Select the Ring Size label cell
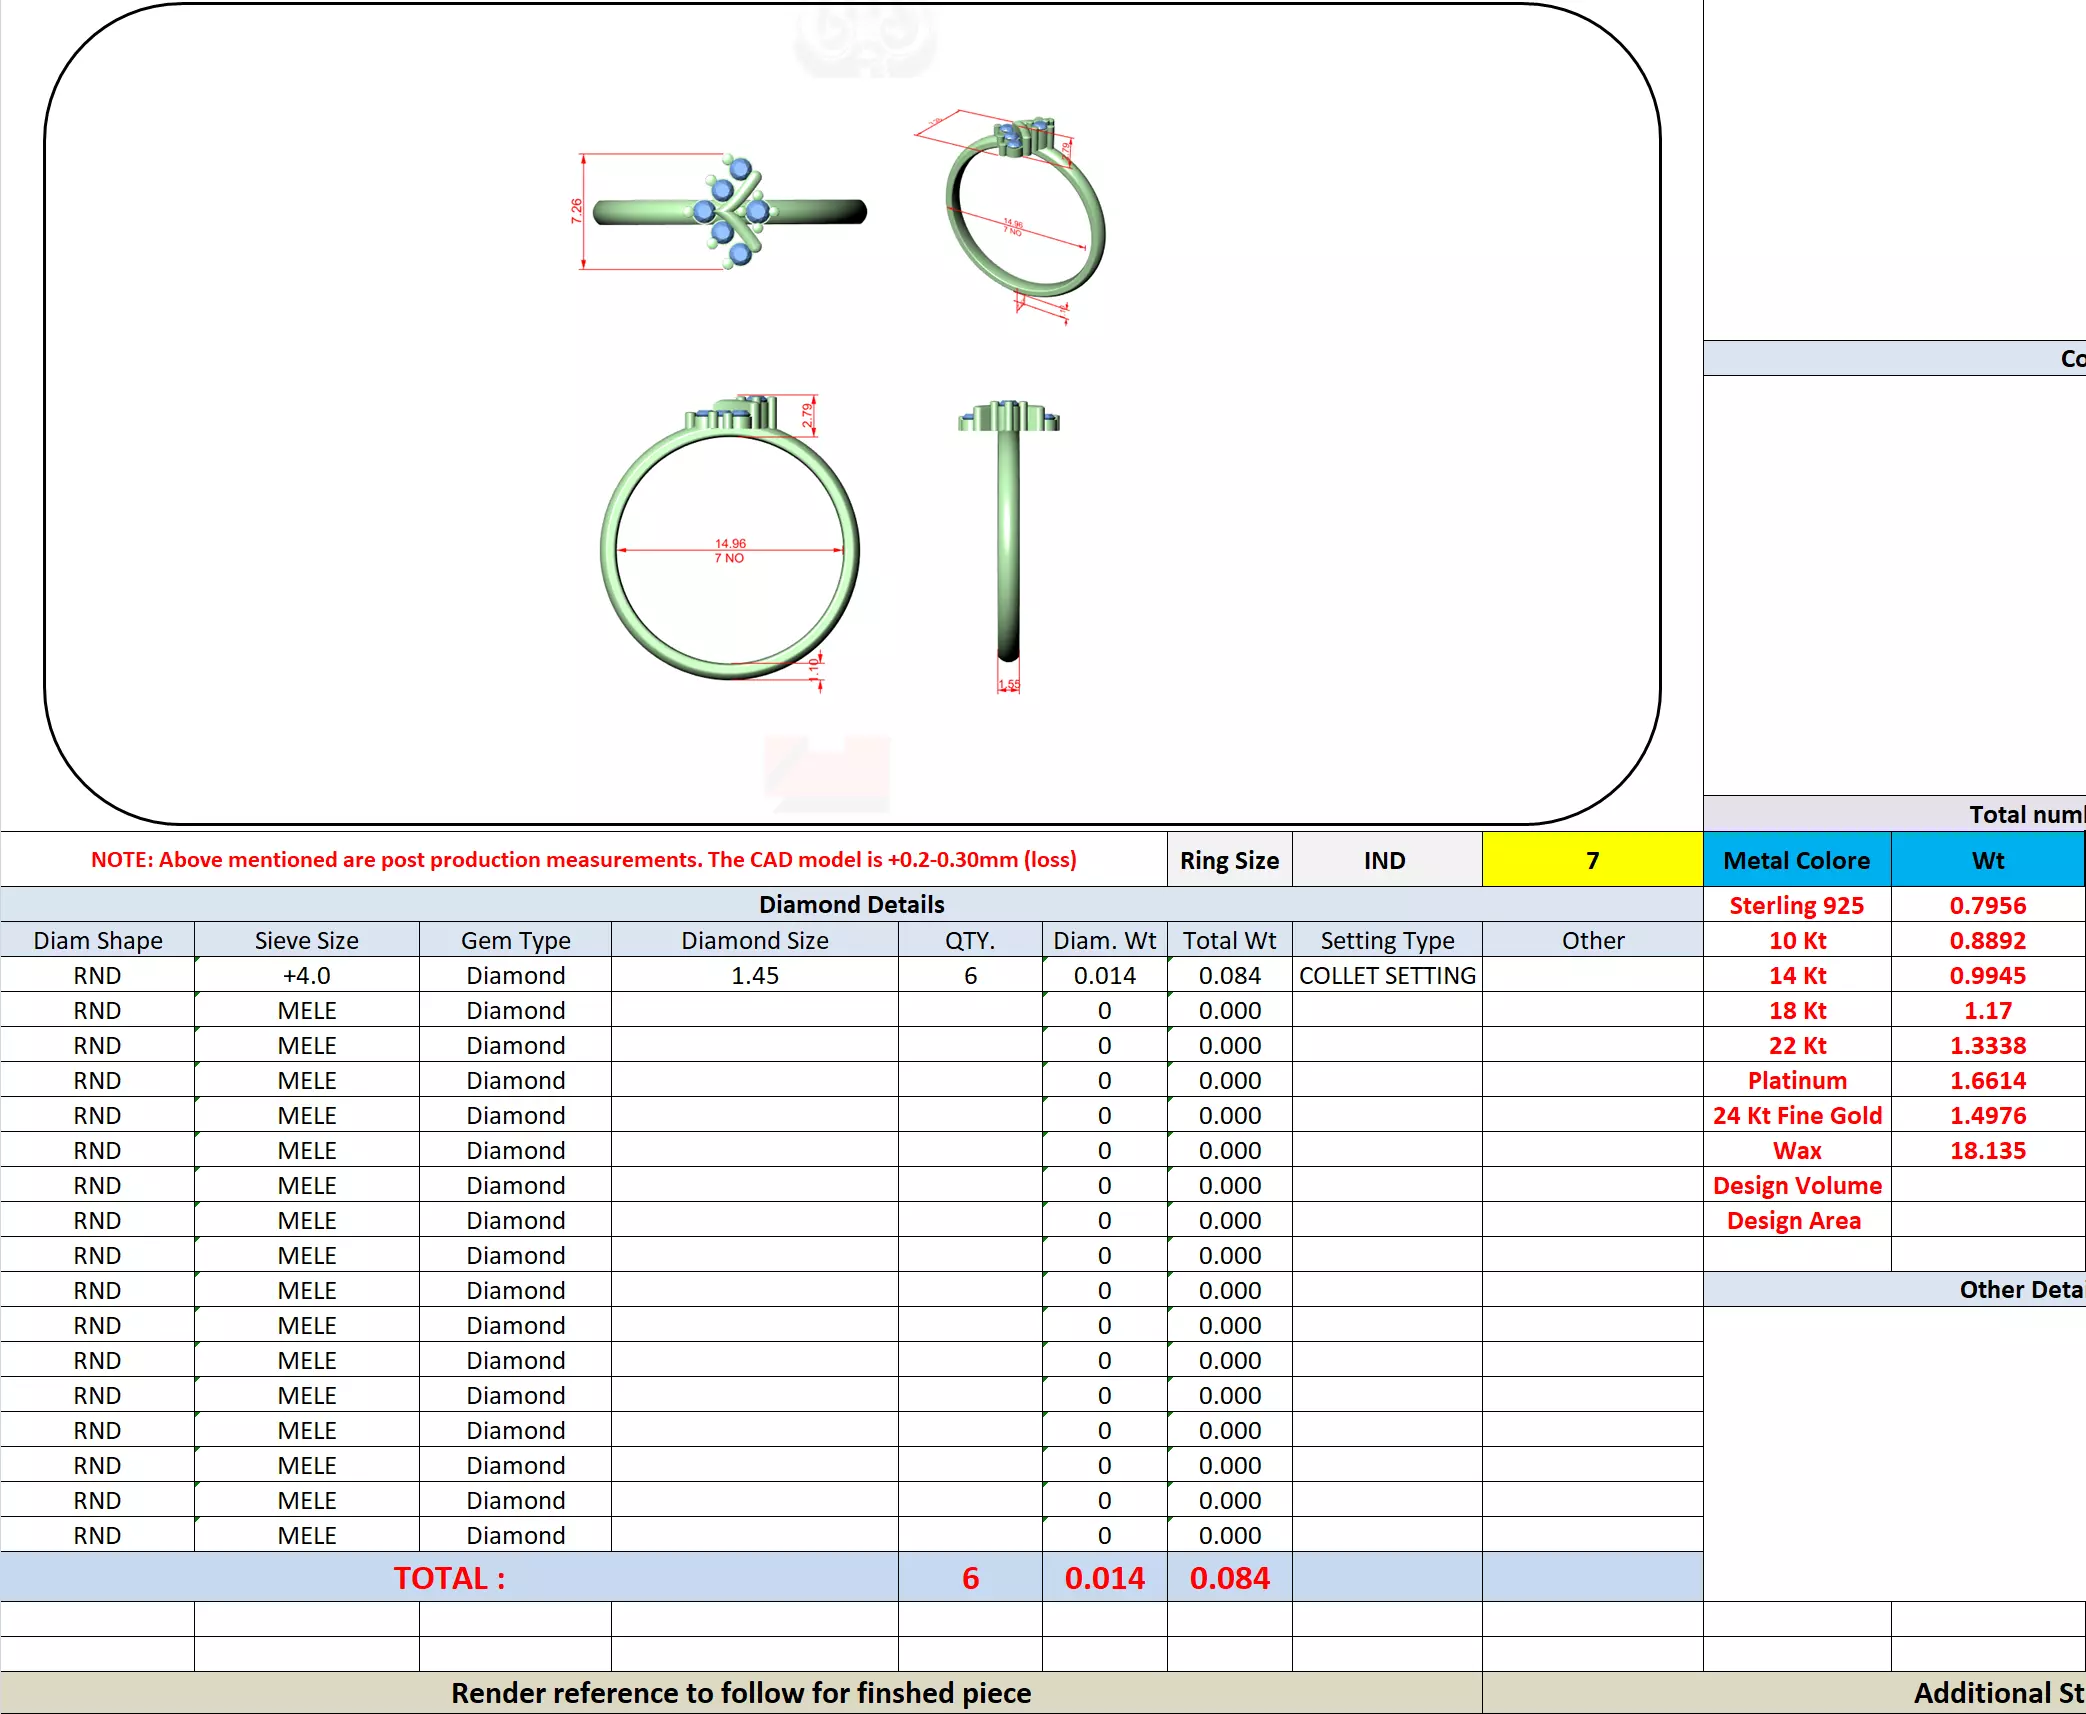 (x=1228, y=860)
